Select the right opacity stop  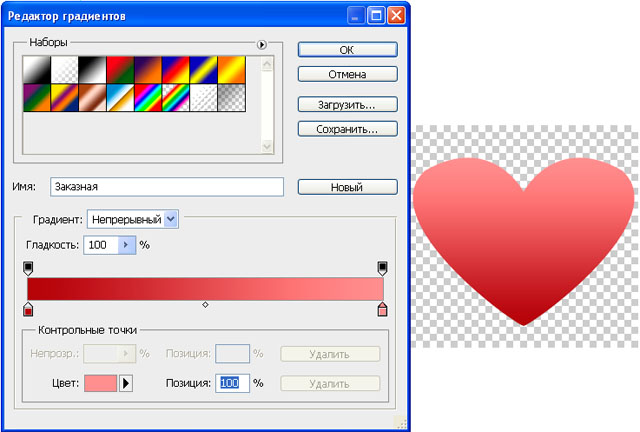382,268
